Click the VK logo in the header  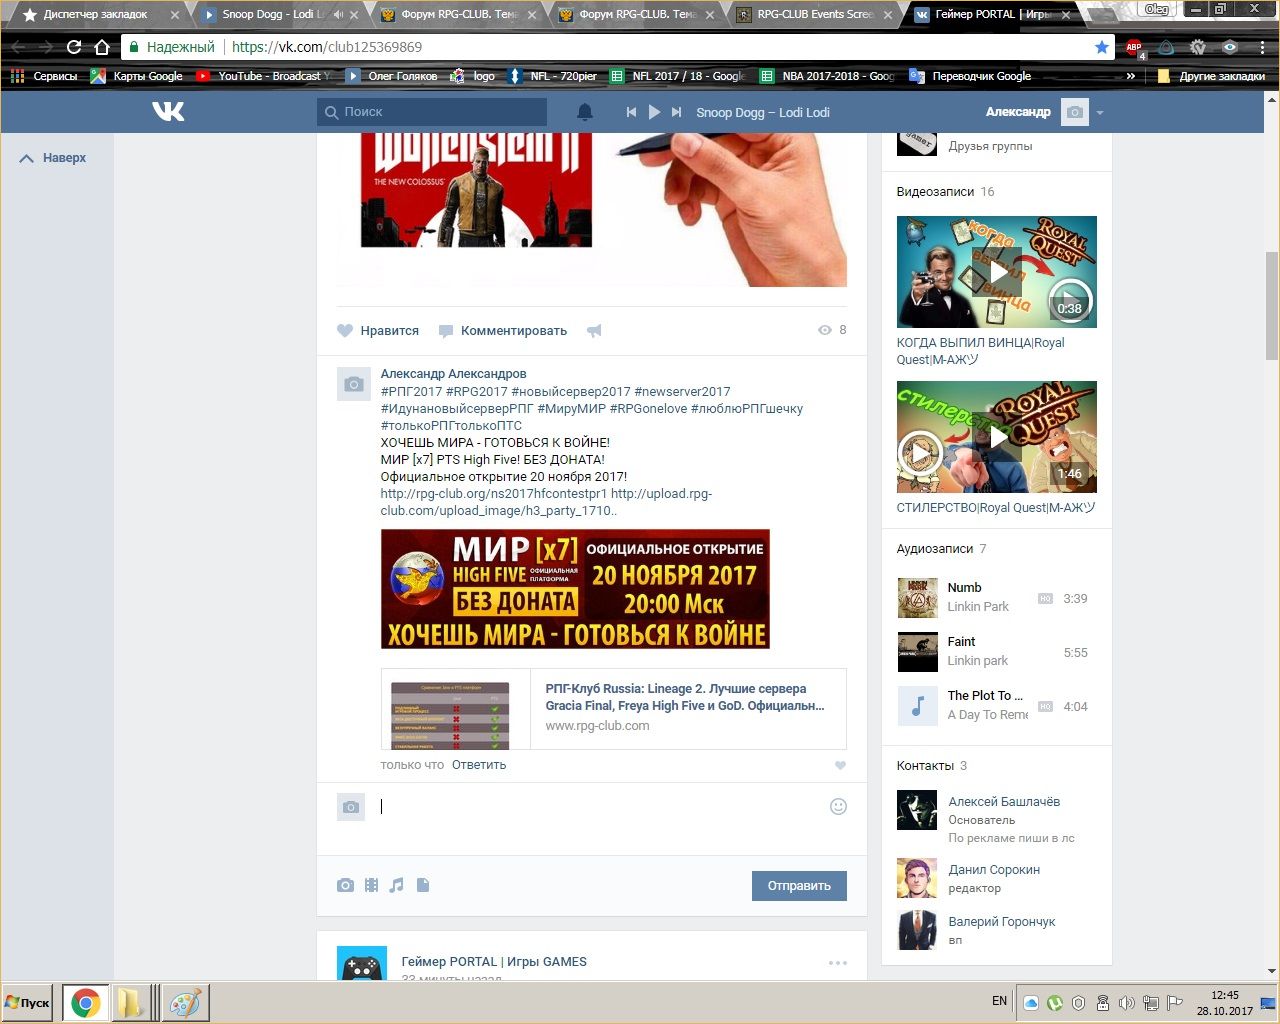pyautogui.click(x=168, y=112)
